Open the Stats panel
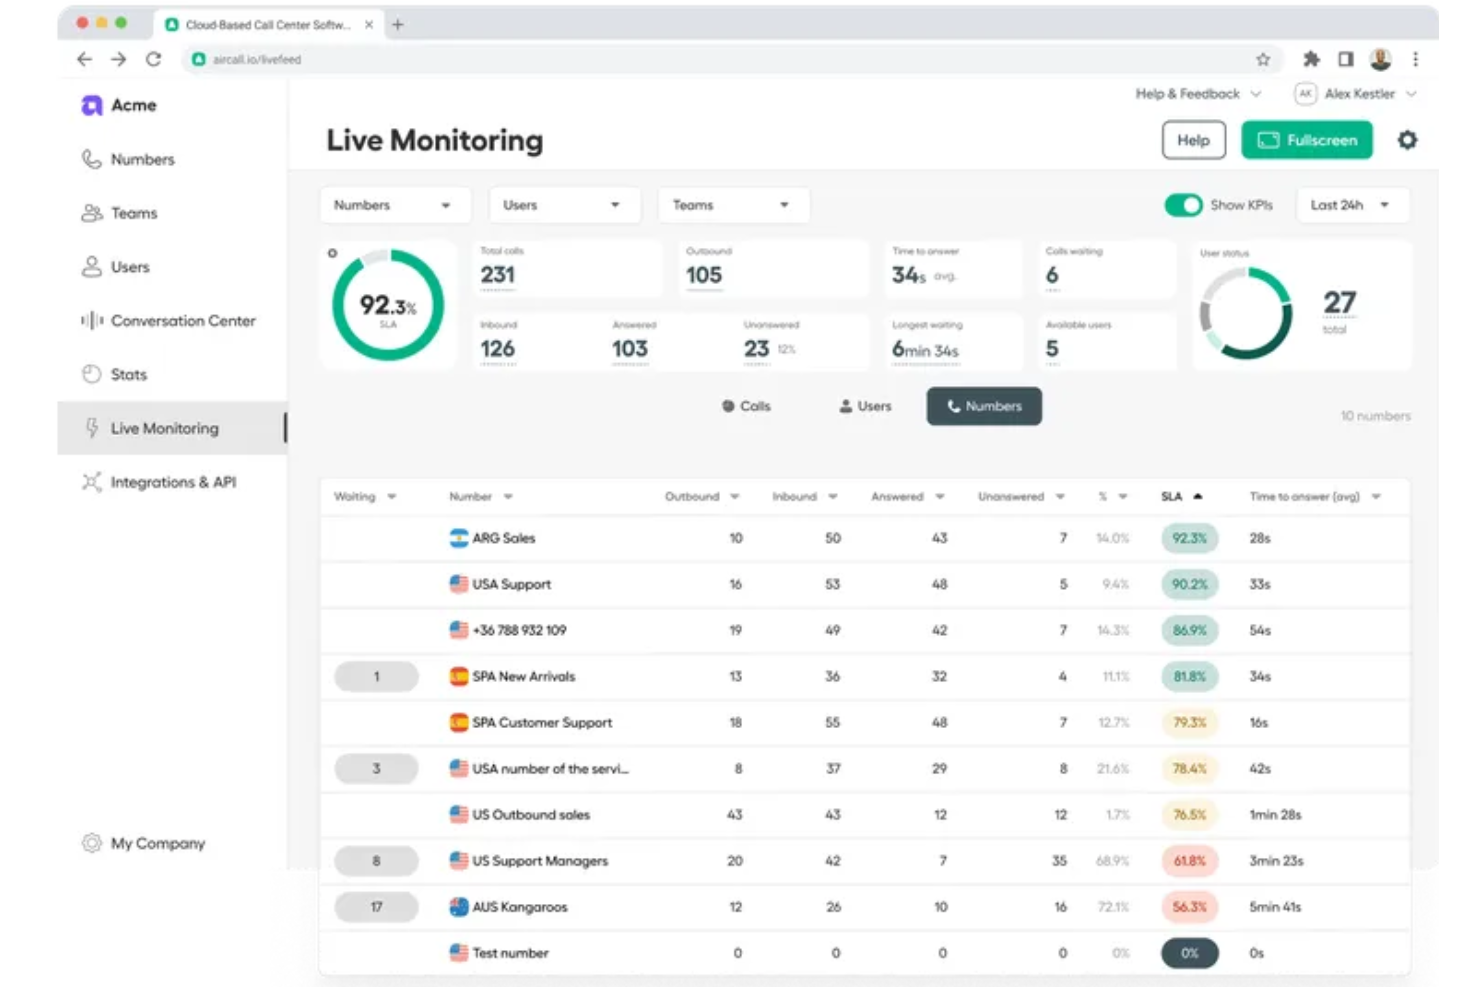 [x=129, y=374]
